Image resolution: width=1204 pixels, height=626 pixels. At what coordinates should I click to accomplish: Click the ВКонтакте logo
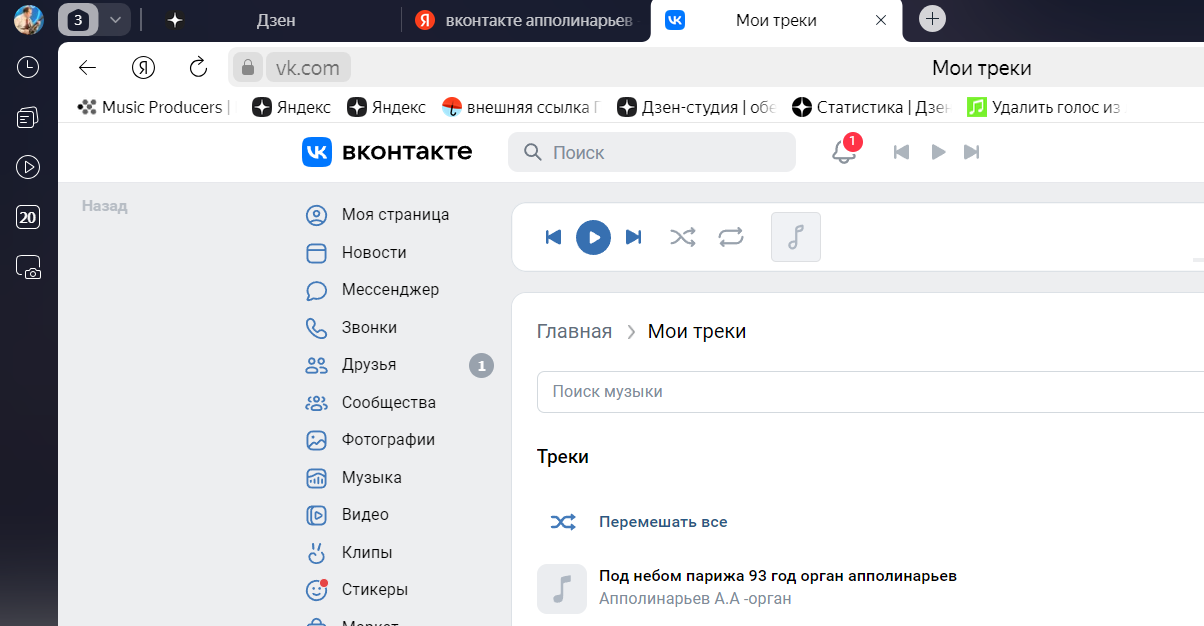tap(387, 152)
